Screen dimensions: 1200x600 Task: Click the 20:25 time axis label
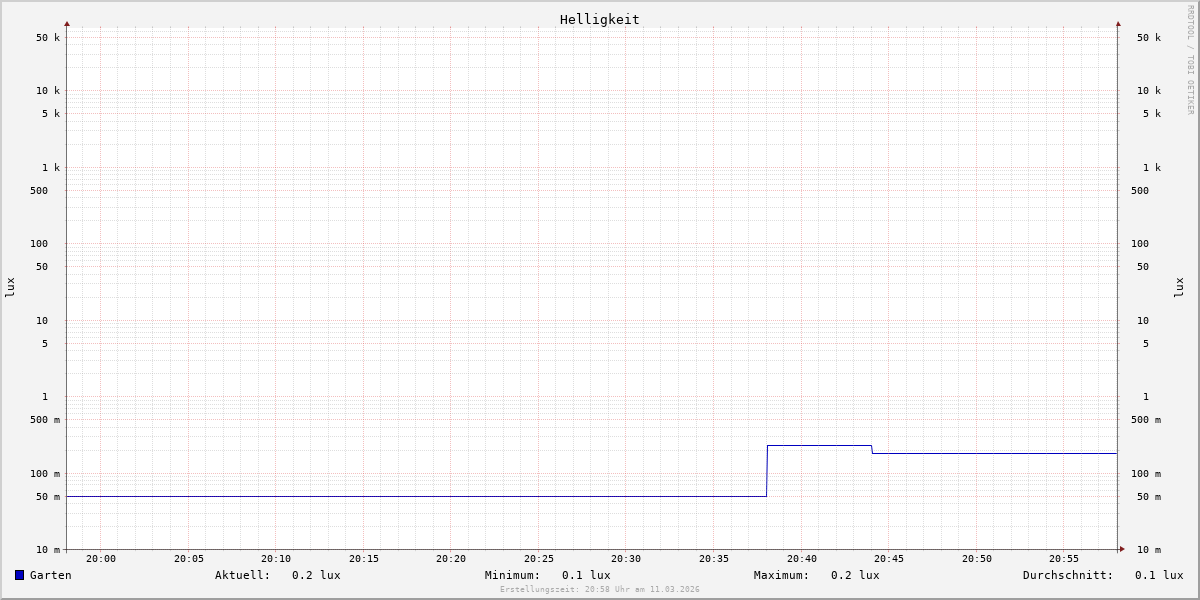(x=539, y=559)
